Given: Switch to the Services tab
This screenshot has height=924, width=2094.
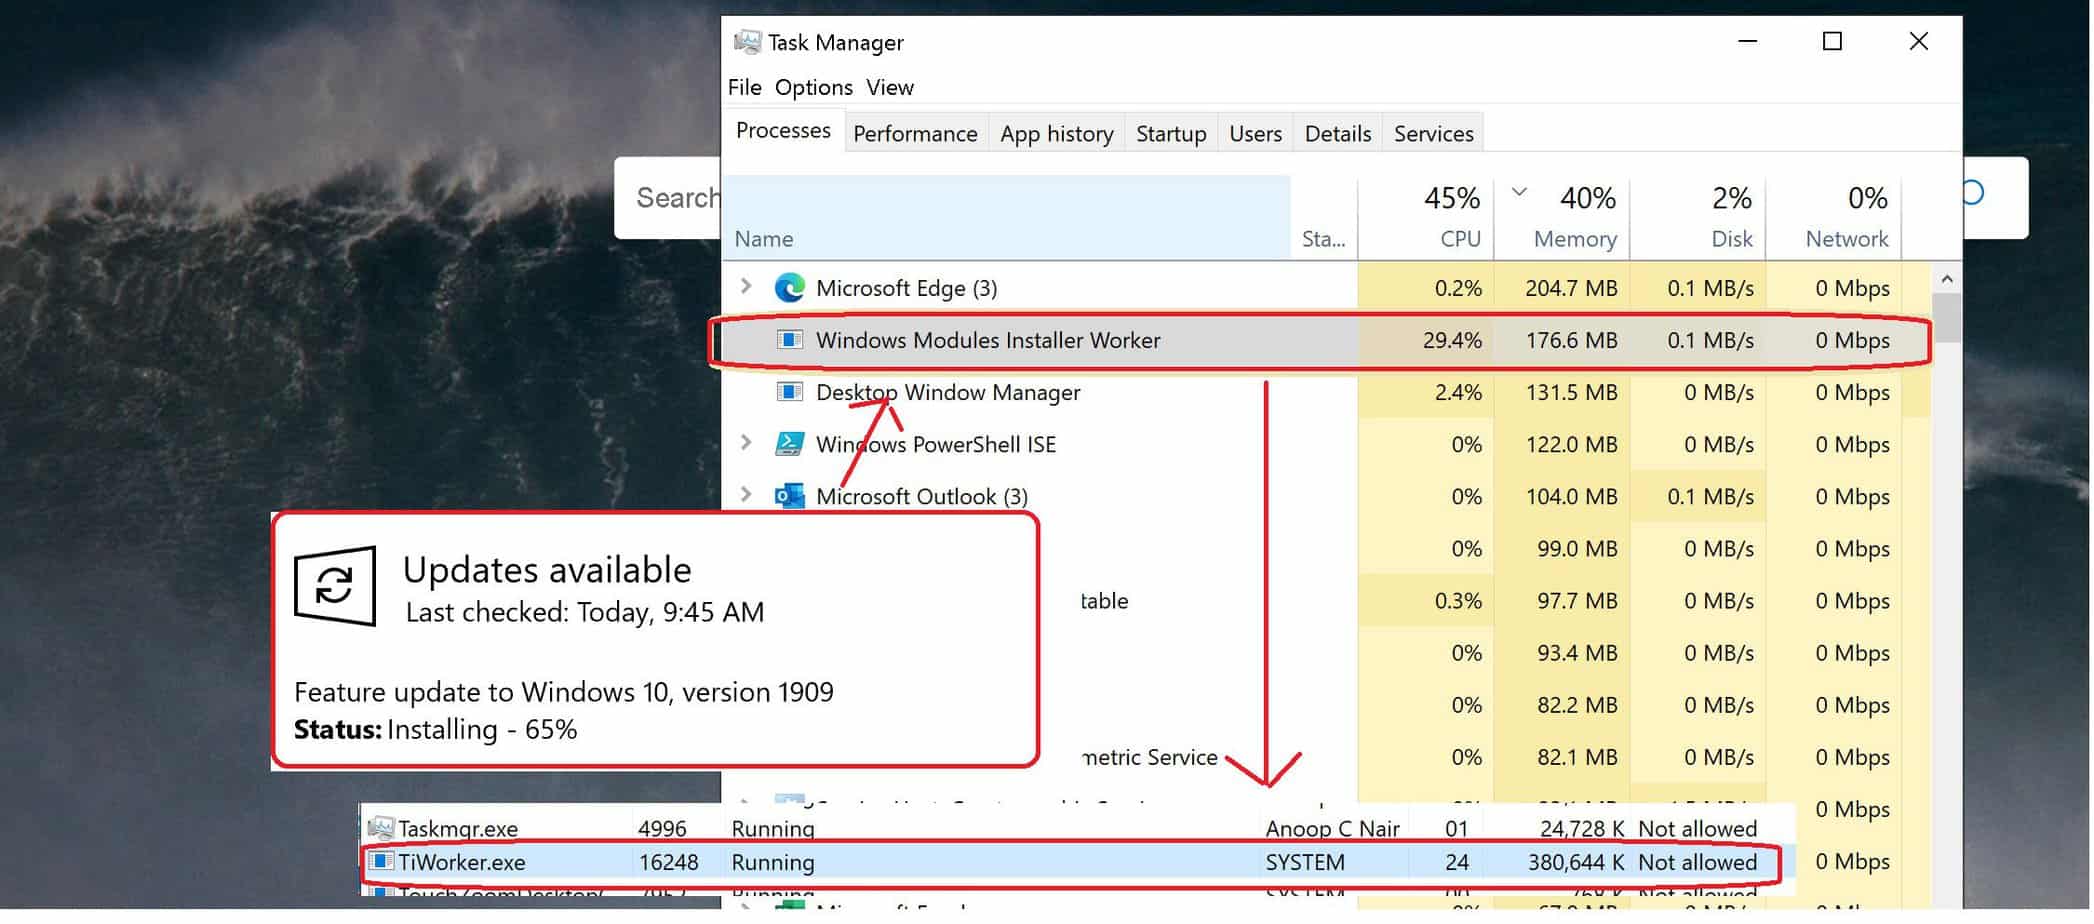Looking at the screenshot, I should pos(1434,134).
